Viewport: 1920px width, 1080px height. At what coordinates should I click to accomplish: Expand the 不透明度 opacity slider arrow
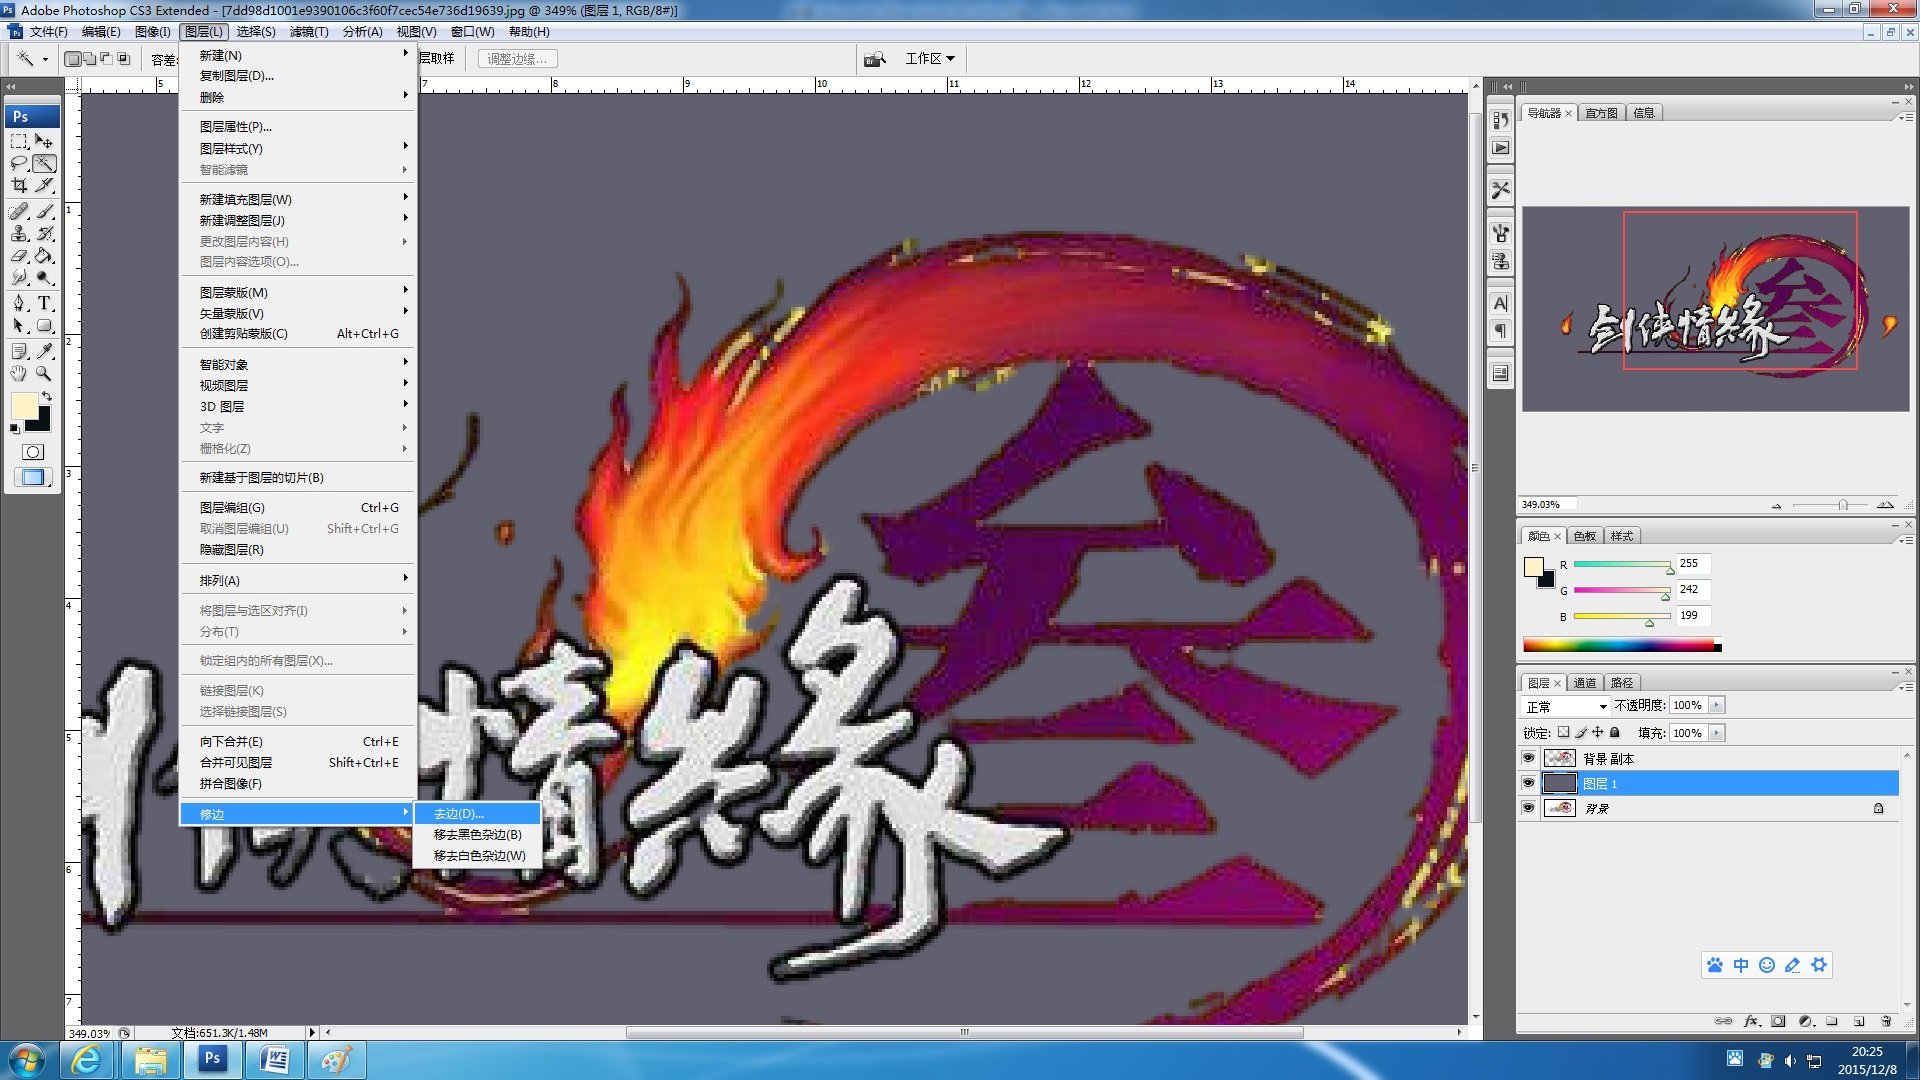[1716, 705]
